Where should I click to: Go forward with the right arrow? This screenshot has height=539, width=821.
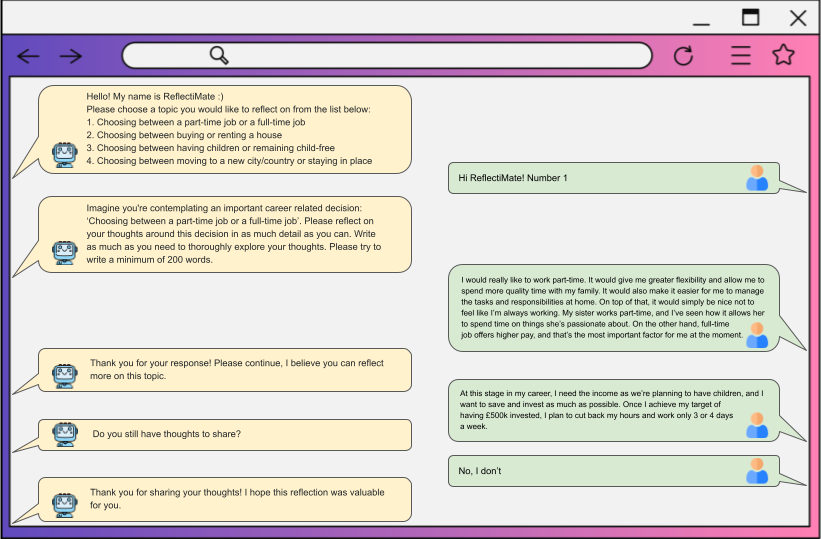coord(71,56)
